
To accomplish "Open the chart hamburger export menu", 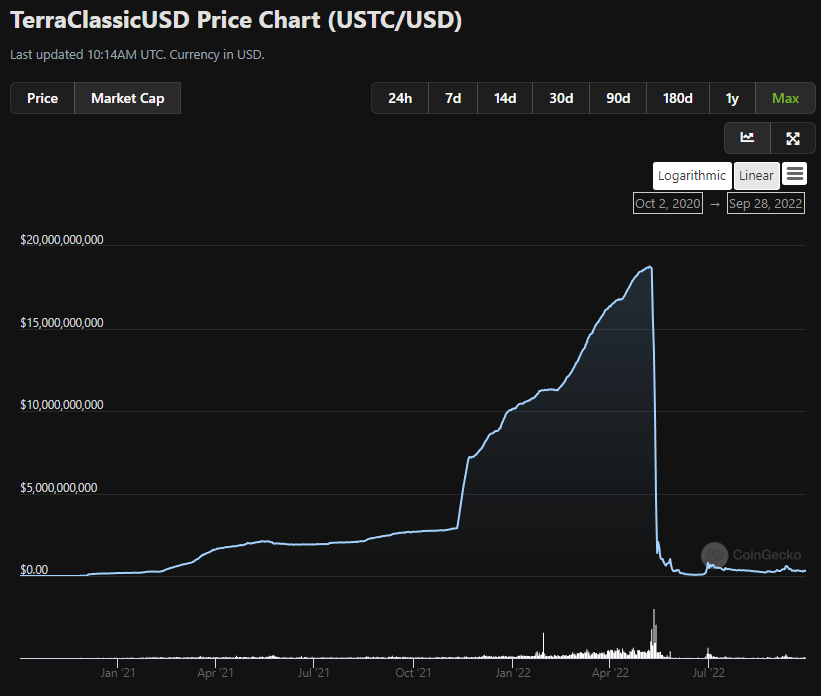I will point(795,174).
